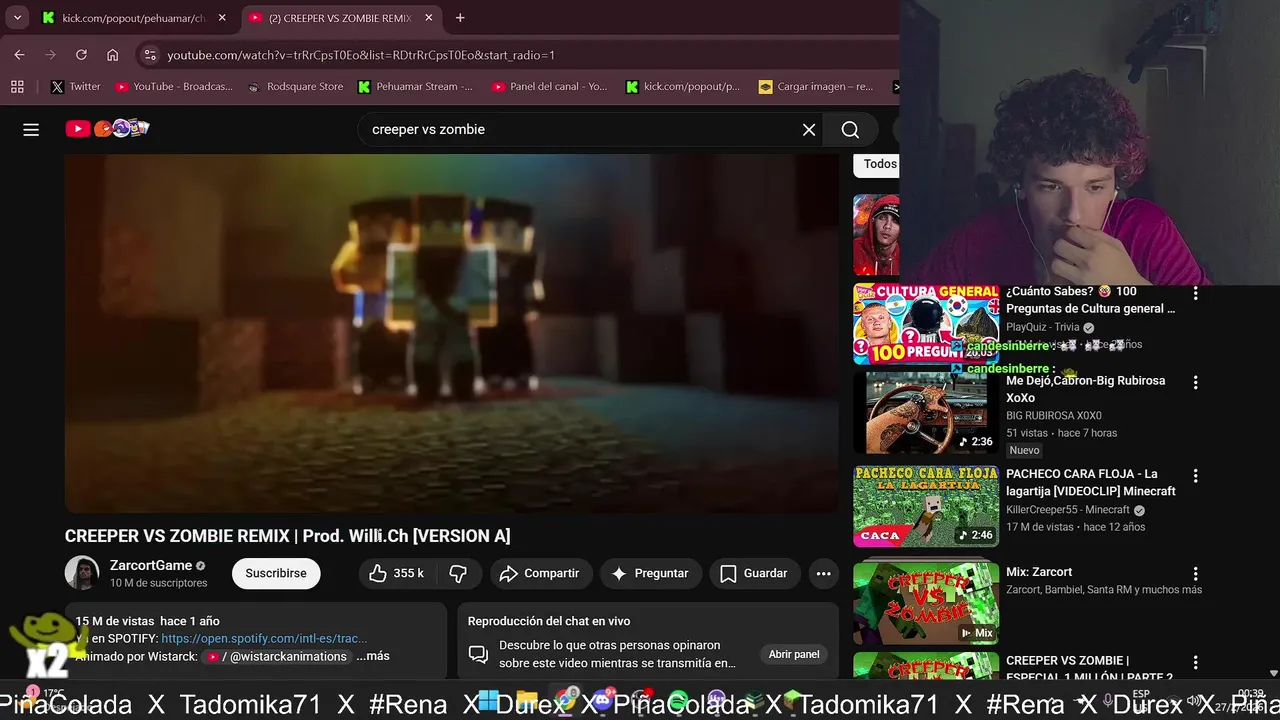Open the Me Dejó,Cabron thumbnail
This screenshot has width=1280, height=720.
tap(926, 413)
